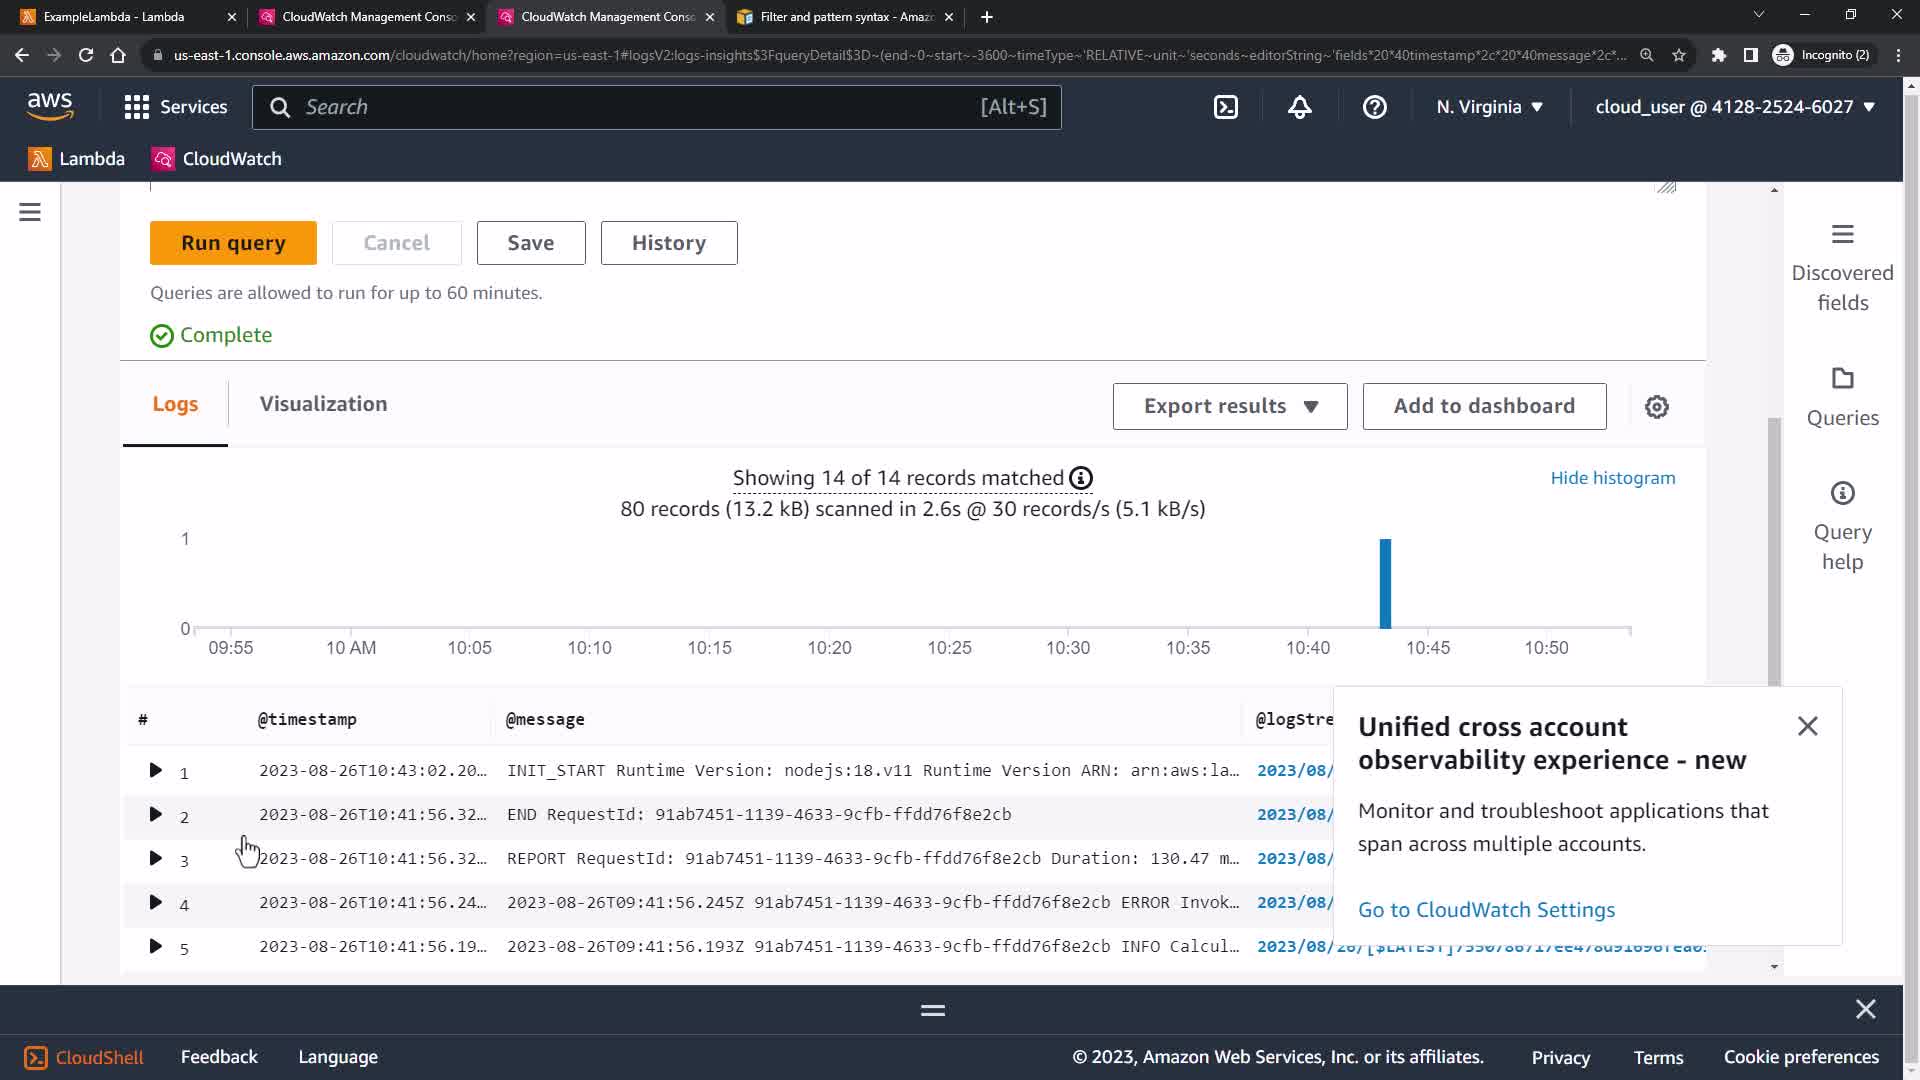Expand log record row 1

[155, 770]
